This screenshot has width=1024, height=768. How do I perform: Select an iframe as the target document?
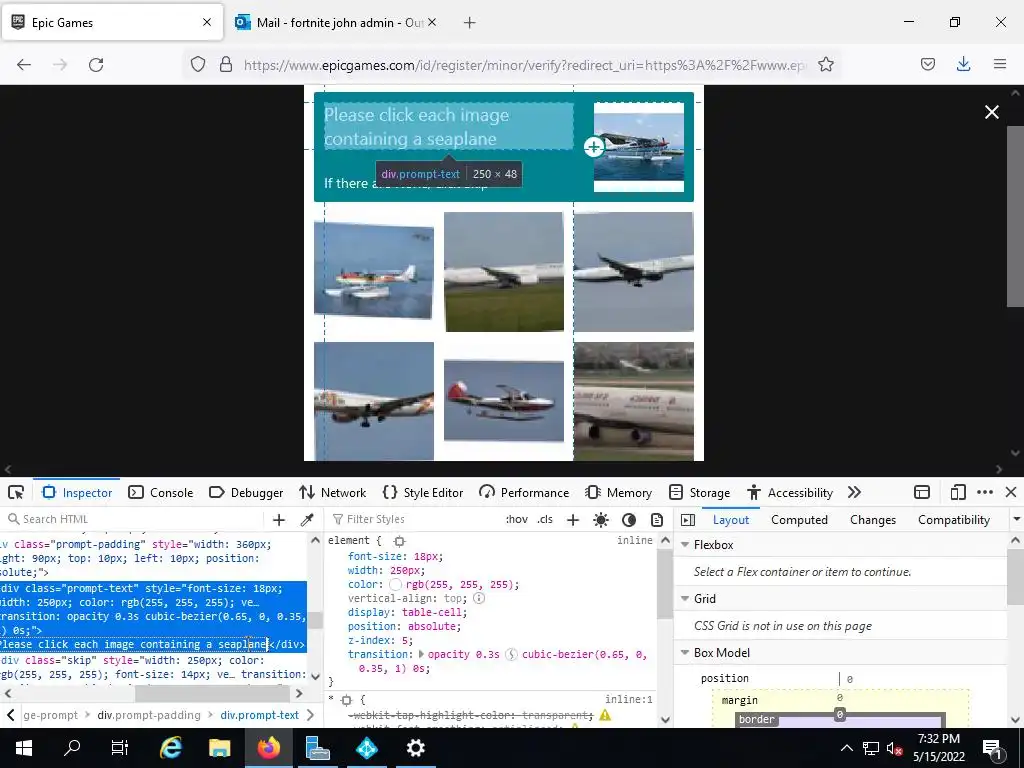921,492
